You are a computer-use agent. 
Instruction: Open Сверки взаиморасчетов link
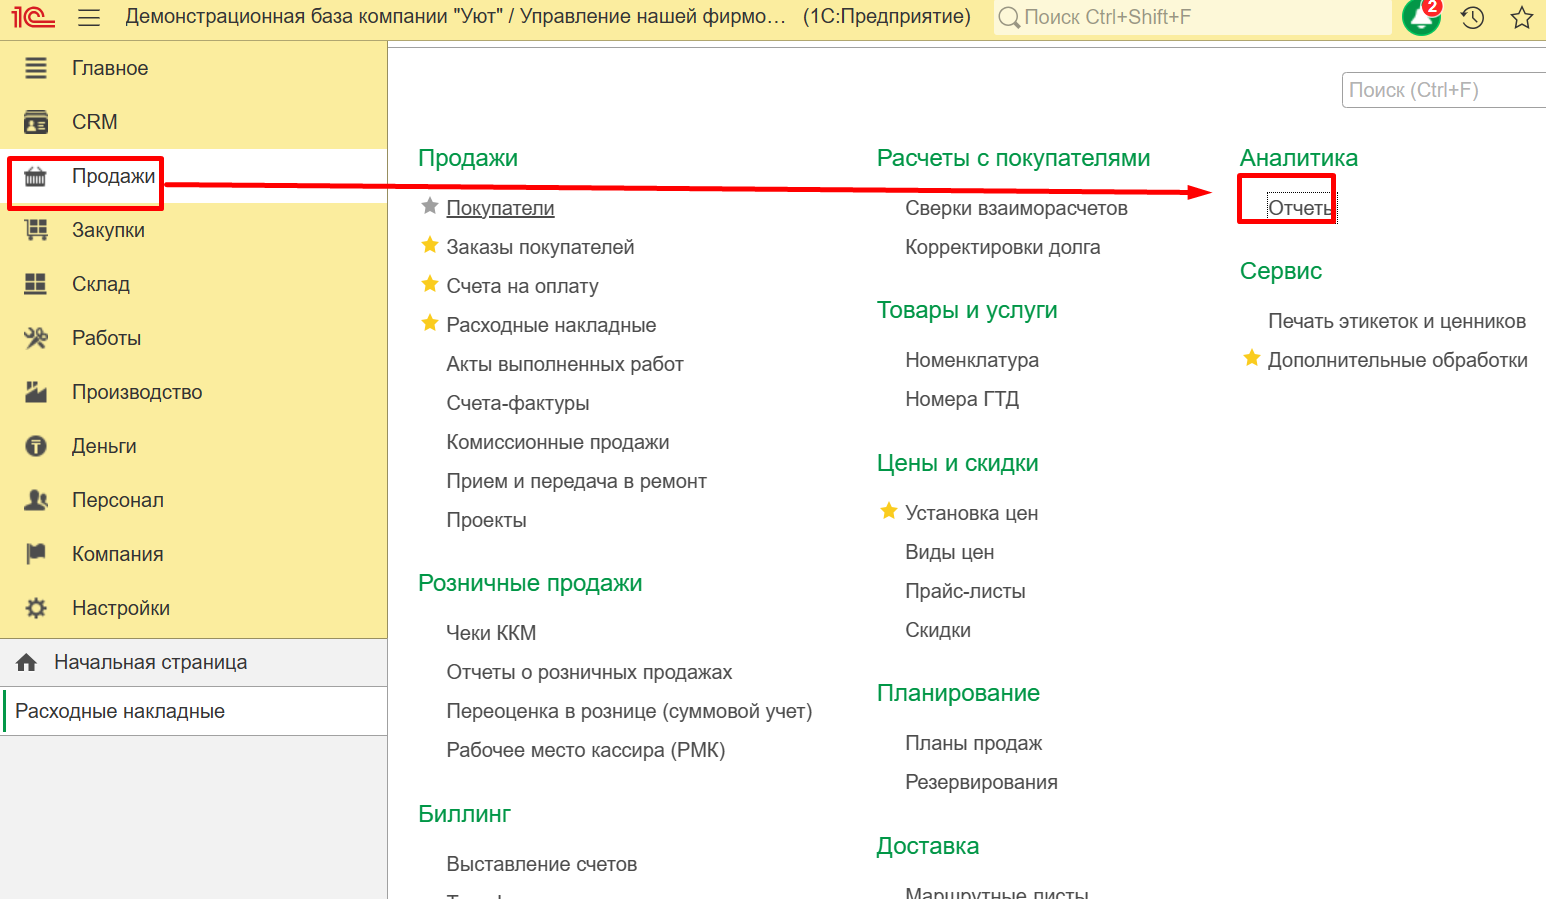[x=1015, y=208]
